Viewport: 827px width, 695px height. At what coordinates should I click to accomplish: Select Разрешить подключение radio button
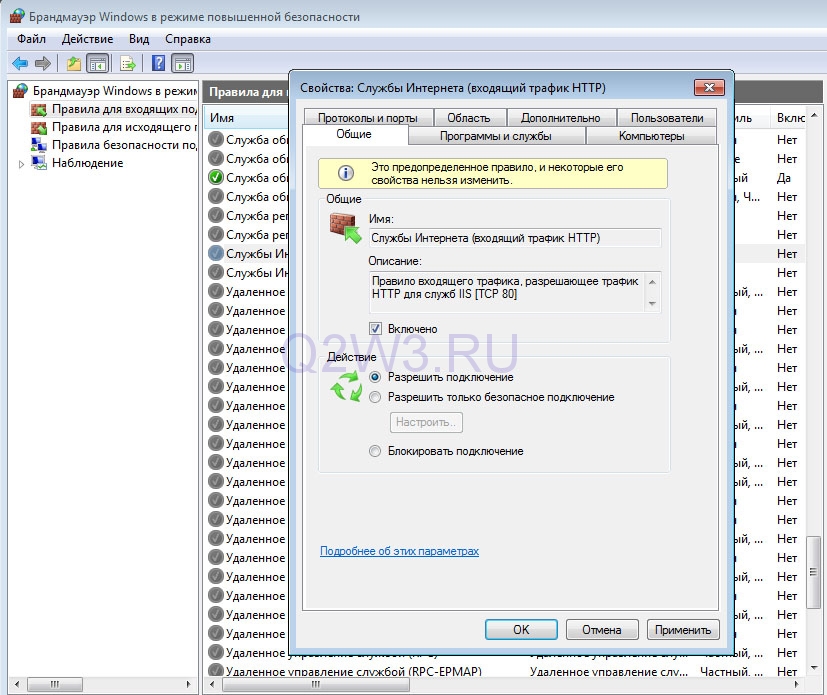pos(375,377)
